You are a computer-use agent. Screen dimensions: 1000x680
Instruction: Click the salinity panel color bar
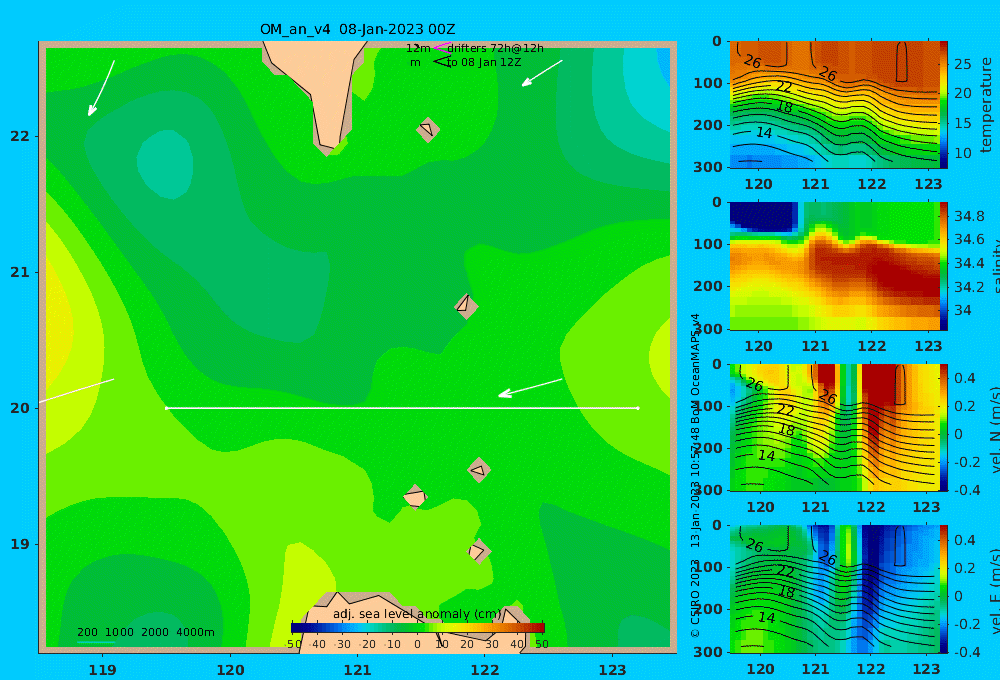click(944, 266)
